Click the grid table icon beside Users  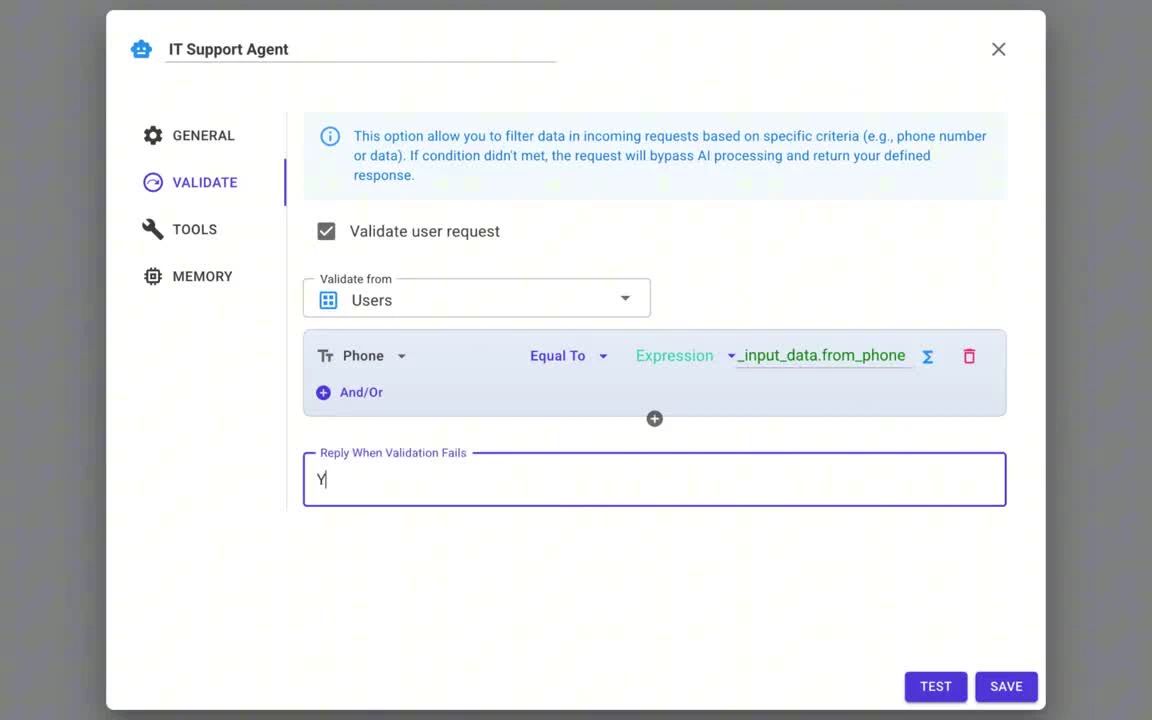click(328, 300)
